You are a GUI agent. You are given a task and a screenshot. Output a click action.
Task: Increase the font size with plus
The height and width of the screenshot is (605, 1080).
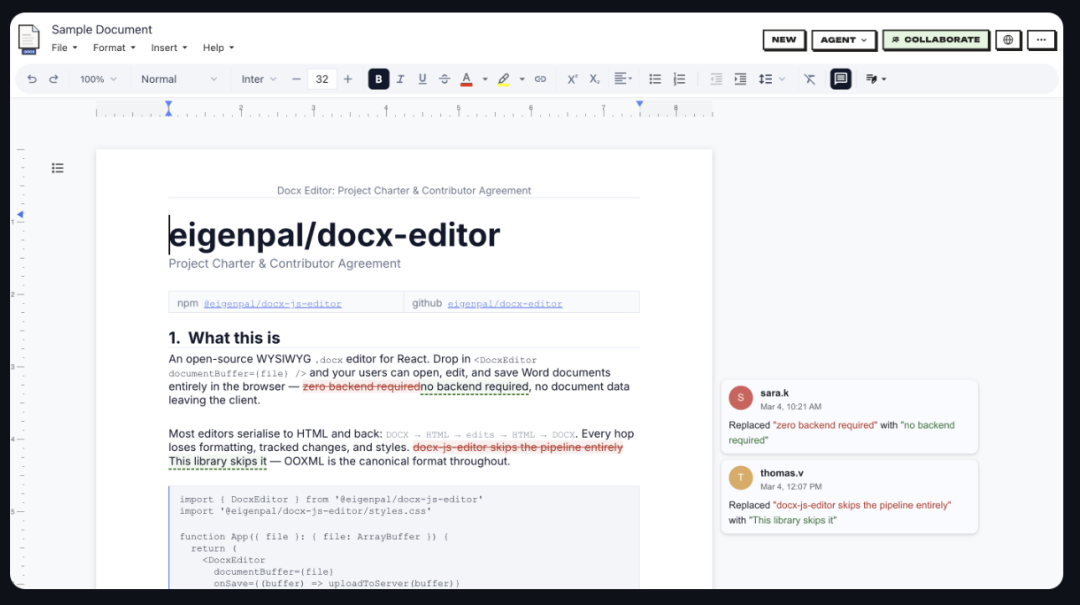348,79
